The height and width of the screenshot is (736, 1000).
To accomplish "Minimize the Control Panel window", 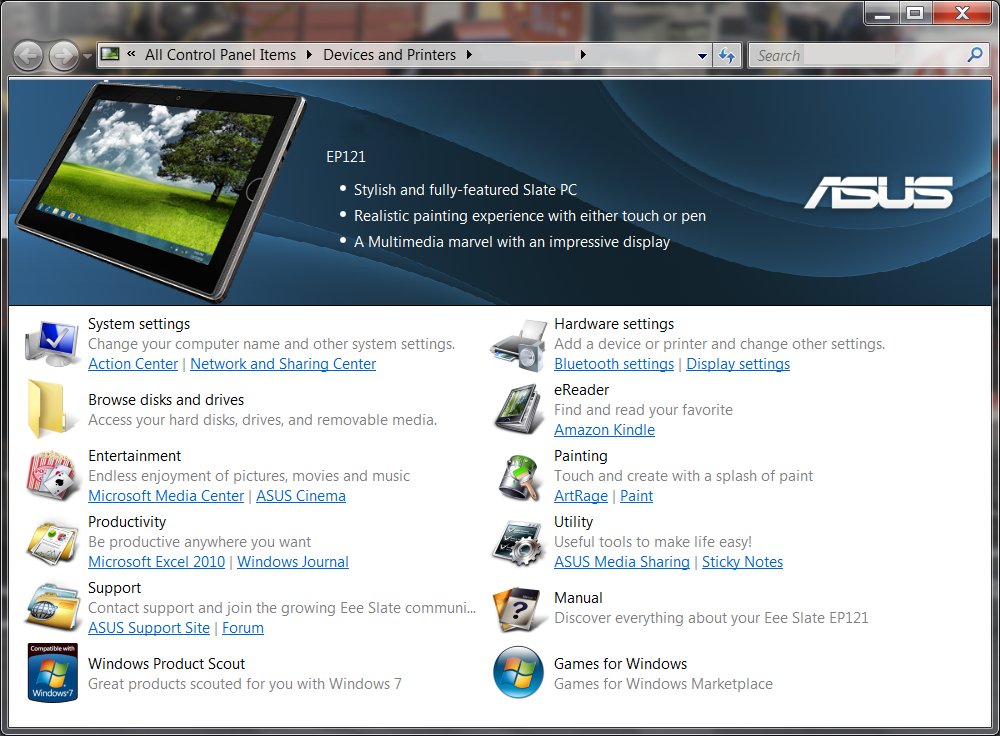I will (x=882, y=13).
